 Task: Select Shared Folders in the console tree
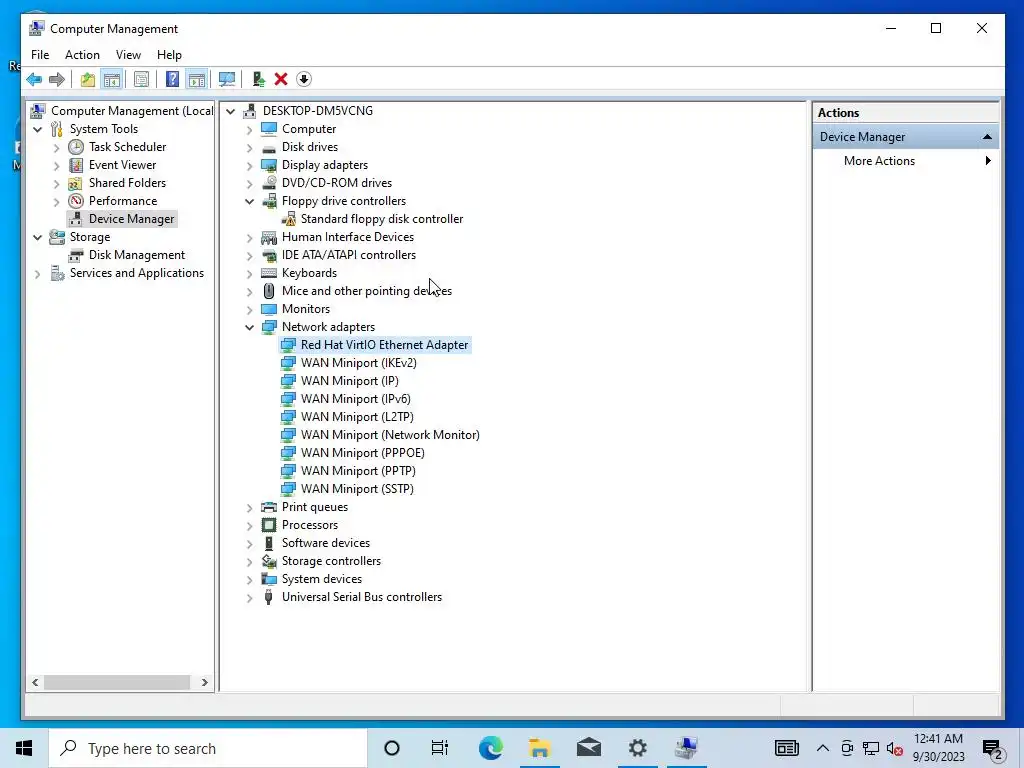pyautogui.click(x=127, y=183)
